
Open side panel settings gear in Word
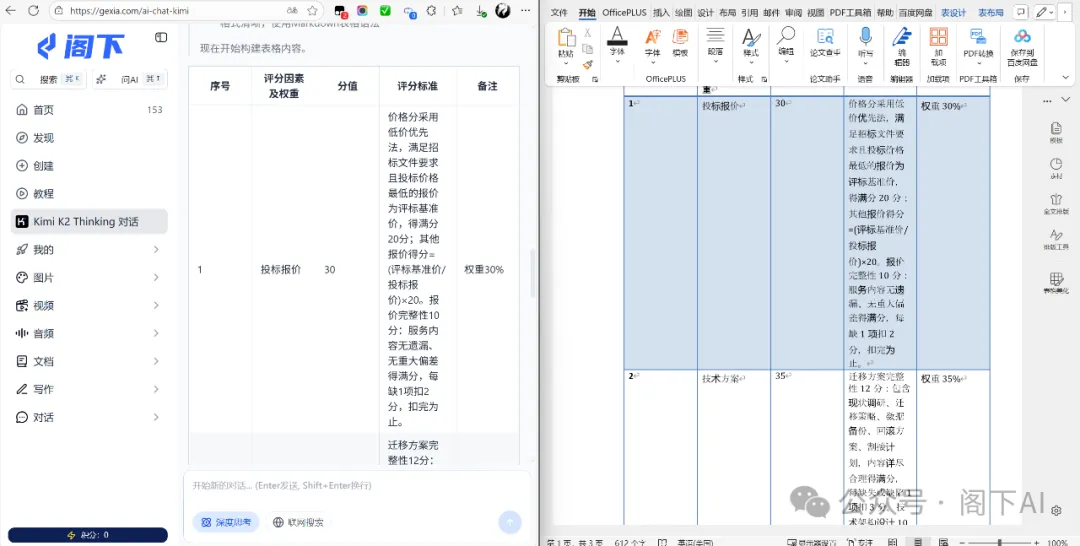tap(1056, 510)
